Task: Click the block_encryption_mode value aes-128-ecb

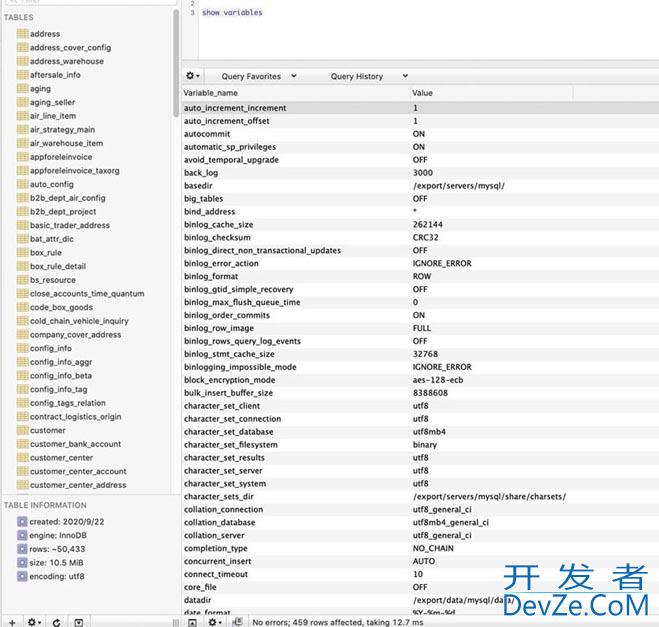Action: pos(438,380)
